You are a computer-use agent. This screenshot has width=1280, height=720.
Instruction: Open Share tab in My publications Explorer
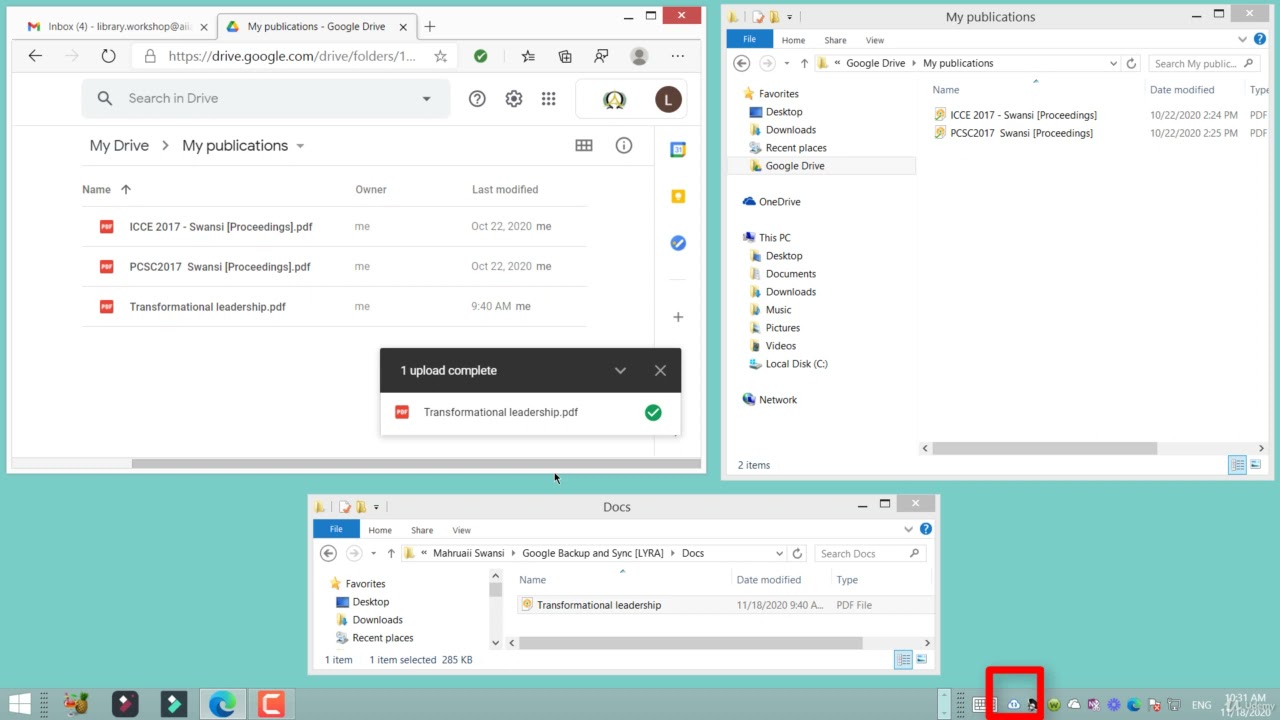(835, 40)
